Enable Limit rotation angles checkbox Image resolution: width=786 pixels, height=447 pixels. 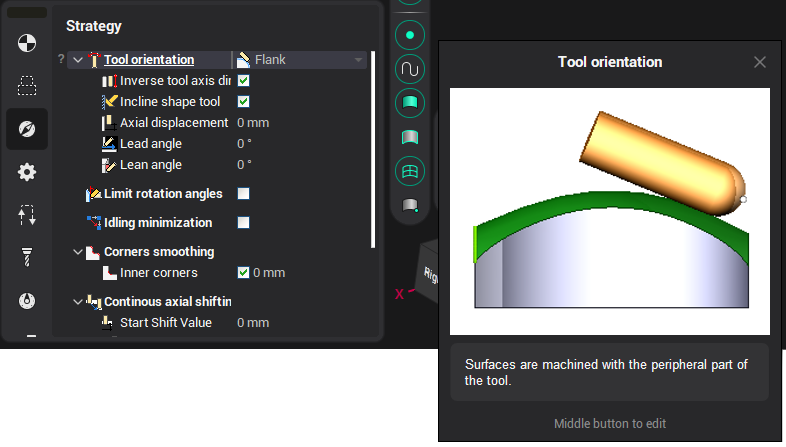click(x=243, y=194)
